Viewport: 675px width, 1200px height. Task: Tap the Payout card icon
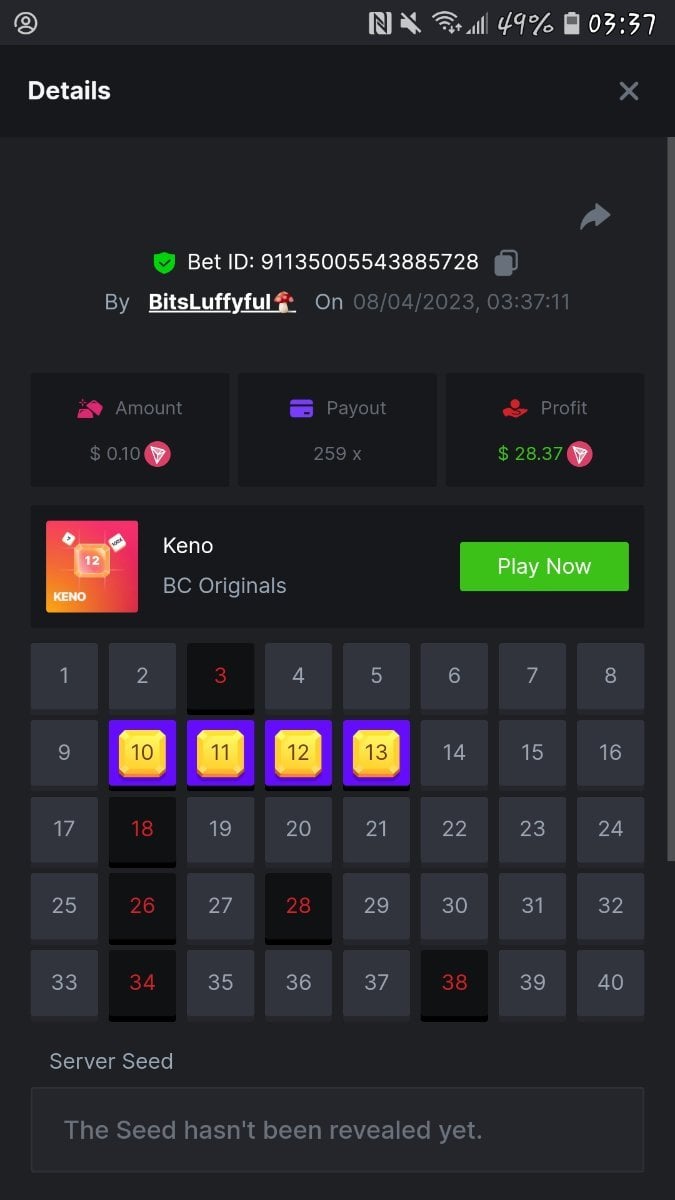pyautogui.click(x=301, y=408)
